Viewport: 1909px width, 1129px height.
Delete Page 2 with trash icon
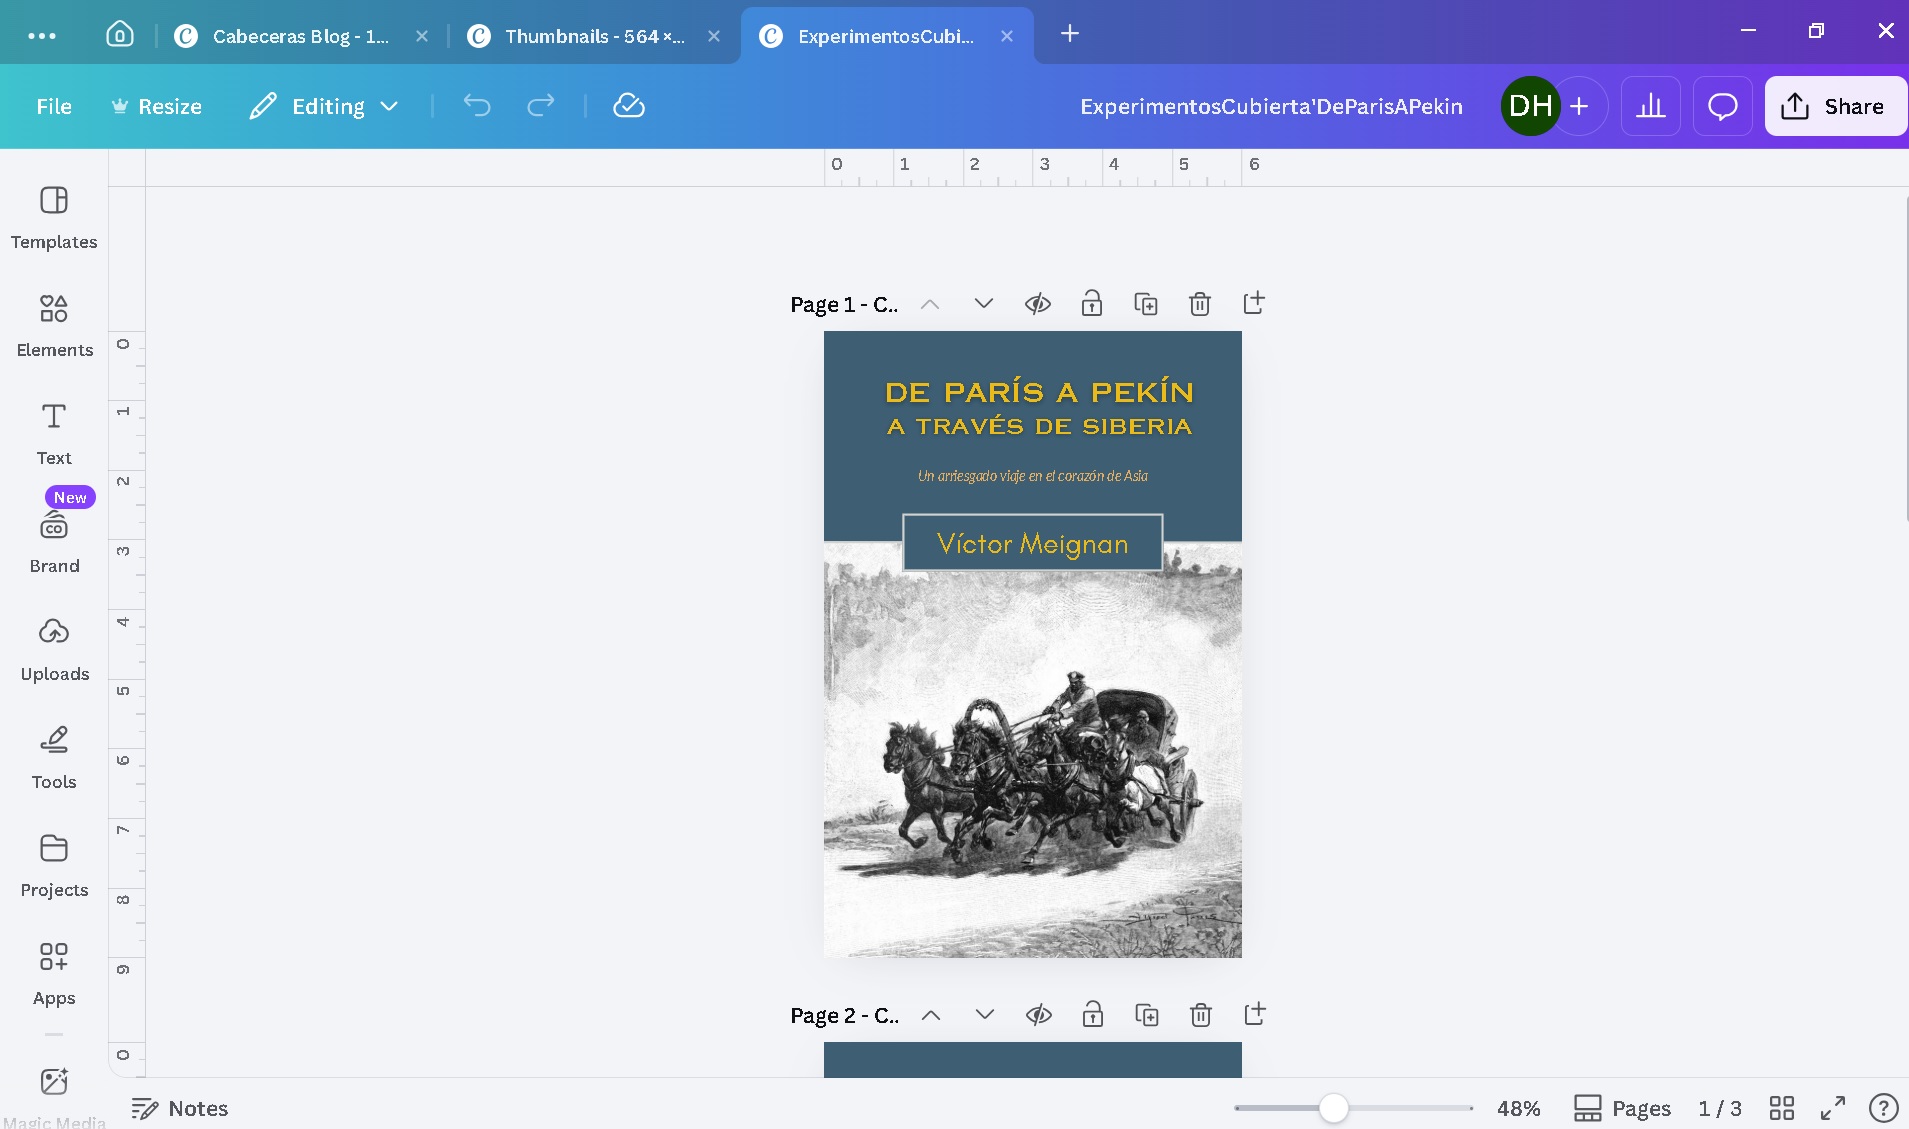point(1201,1015)
